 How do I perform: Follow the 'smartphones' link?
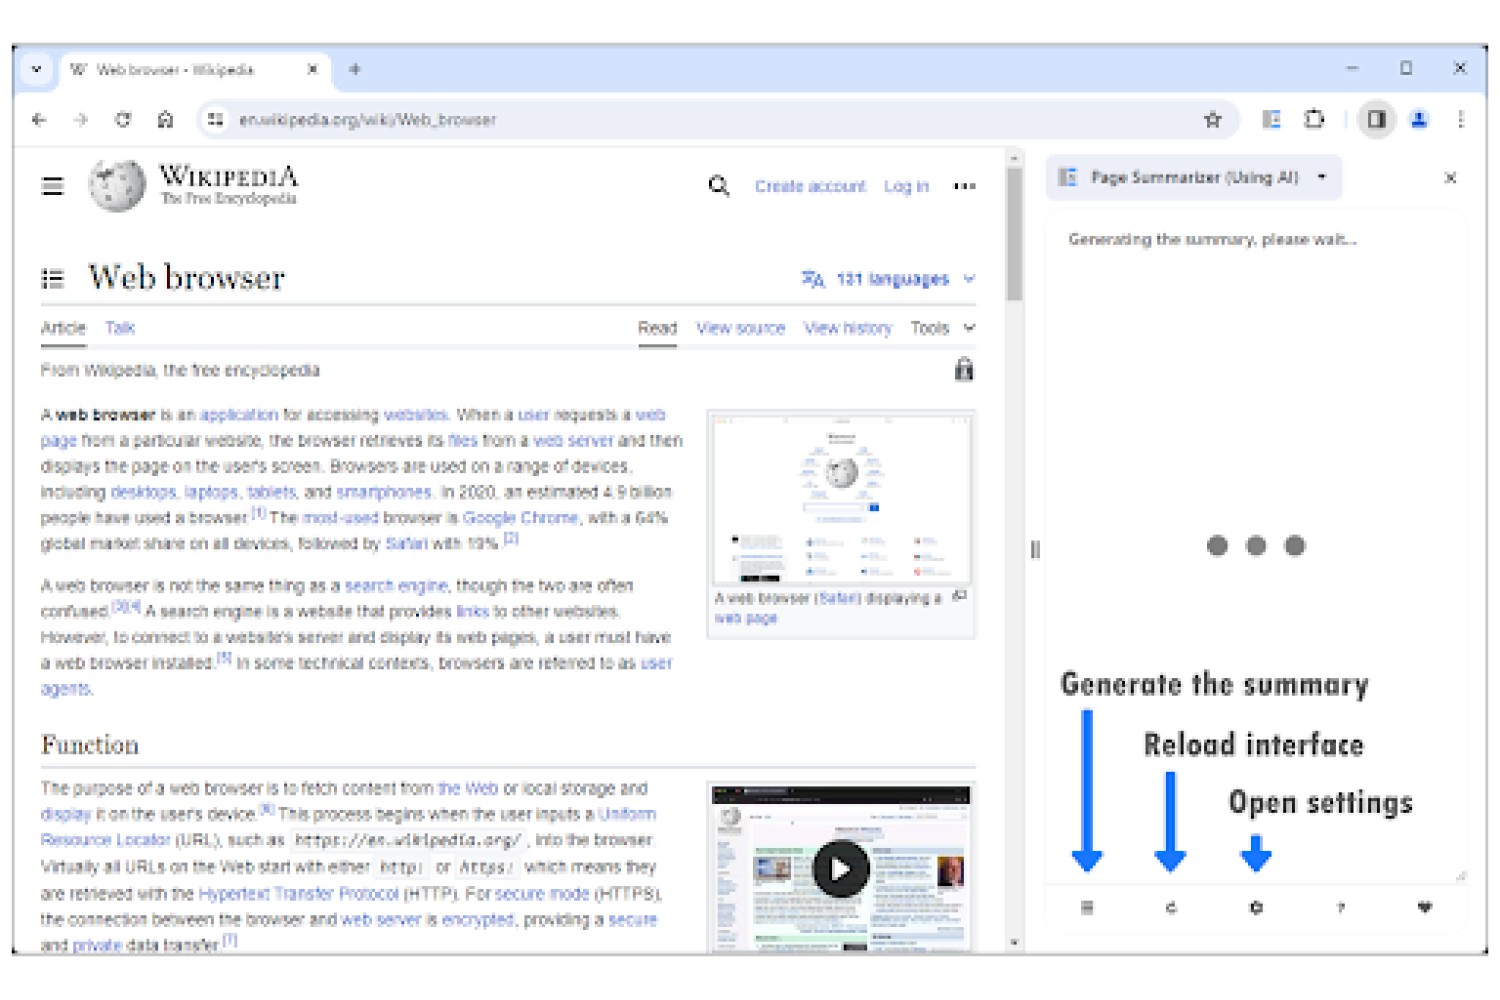click(x=383, y=492)
